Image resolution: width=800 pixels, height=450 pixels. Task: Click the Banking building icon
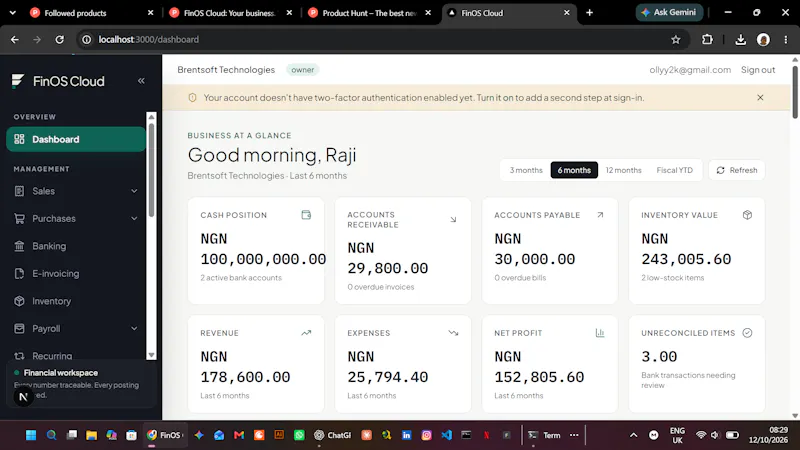[19, 246]
